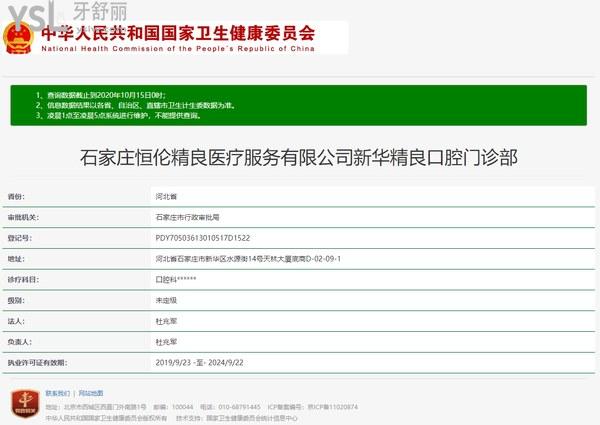Click registration number PDY70503613010517D1522
The image size is (600, 425).
(202, 238)
